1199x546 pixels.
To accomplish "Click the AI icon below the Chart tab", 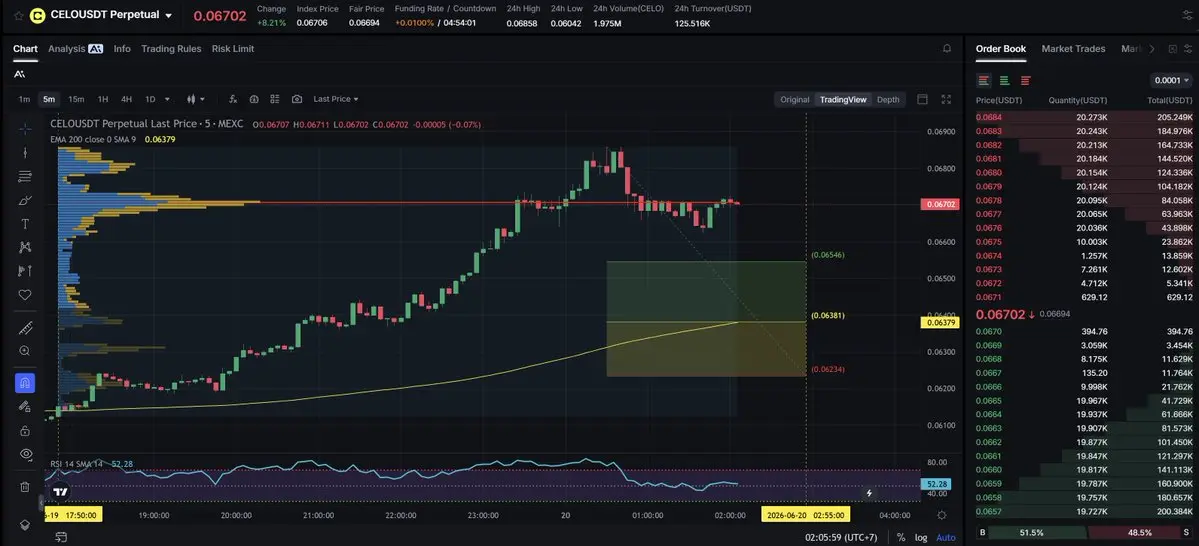I will 19,74.
